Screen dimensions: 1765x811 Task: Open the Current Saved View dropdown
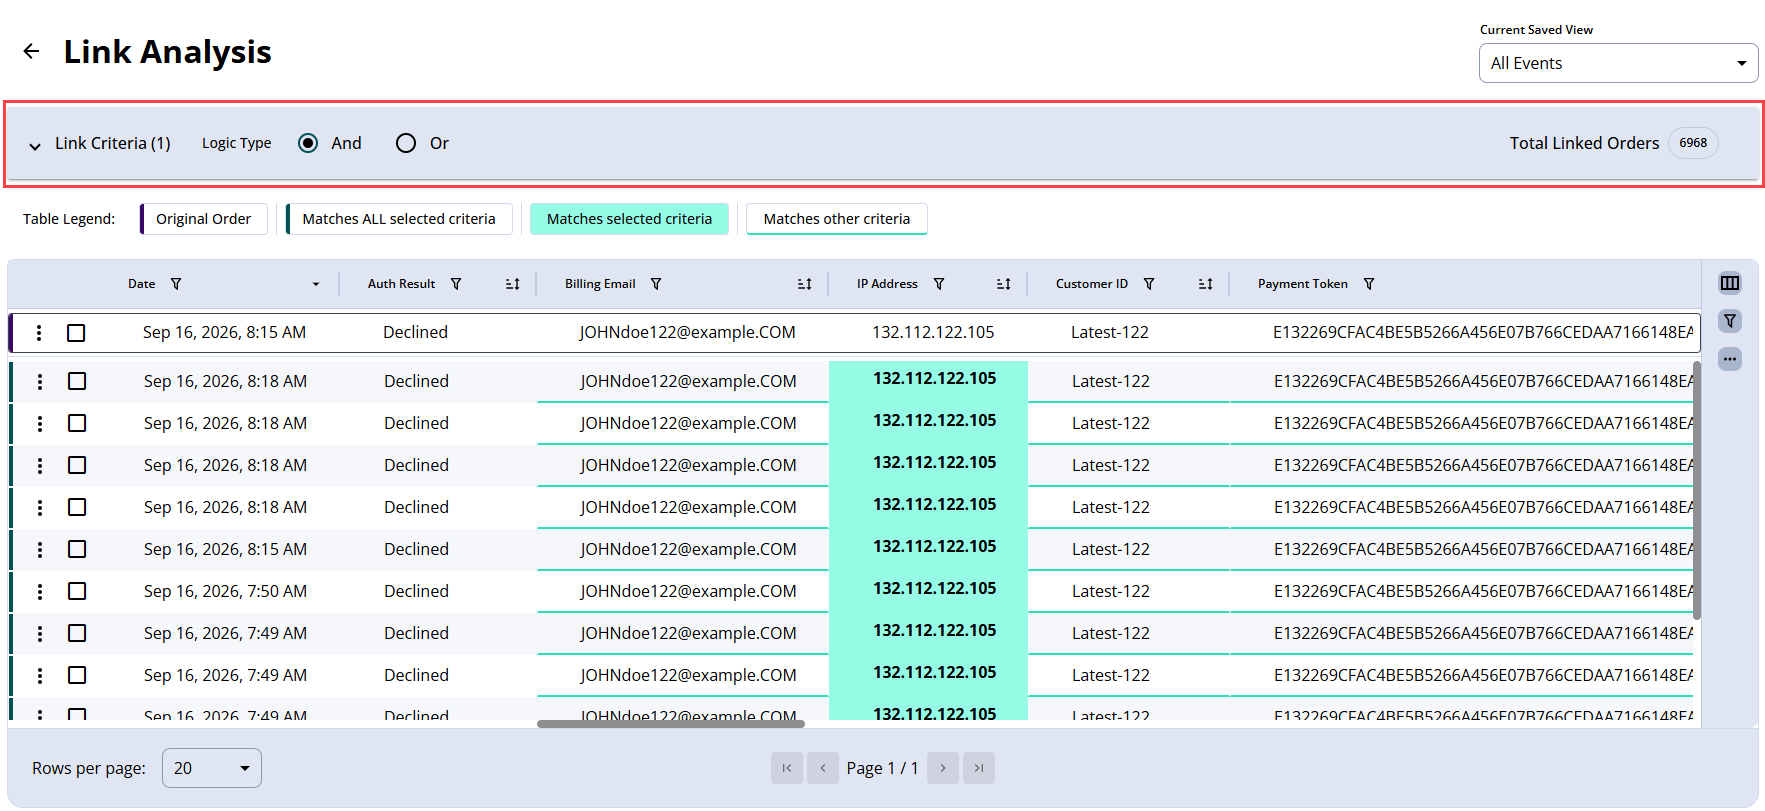(x=1618, y=63)
